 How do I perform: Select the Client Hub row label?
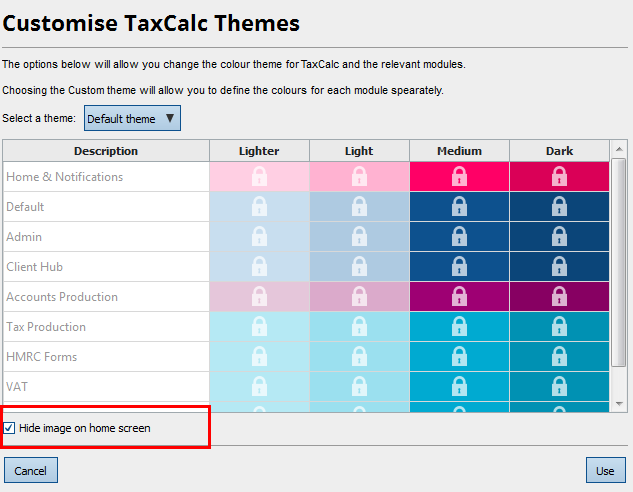pos(35,267)
